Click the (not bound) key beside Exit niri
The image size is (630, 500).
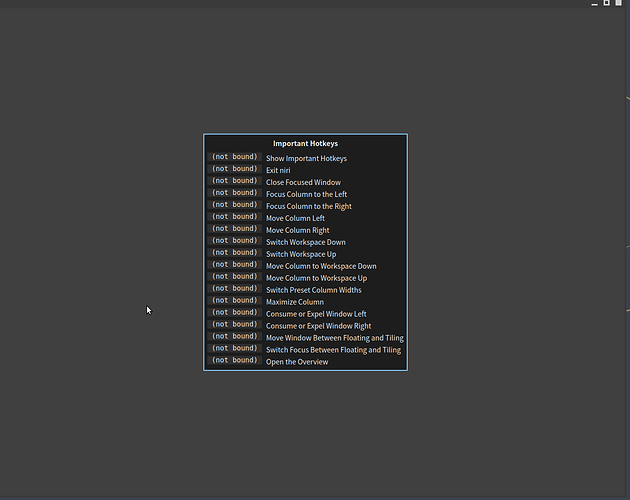point(235,169)
